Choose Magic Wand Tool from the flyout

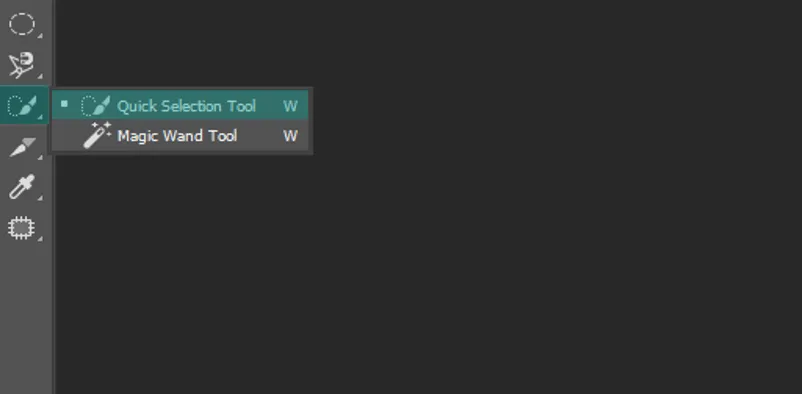pos(180,136)
